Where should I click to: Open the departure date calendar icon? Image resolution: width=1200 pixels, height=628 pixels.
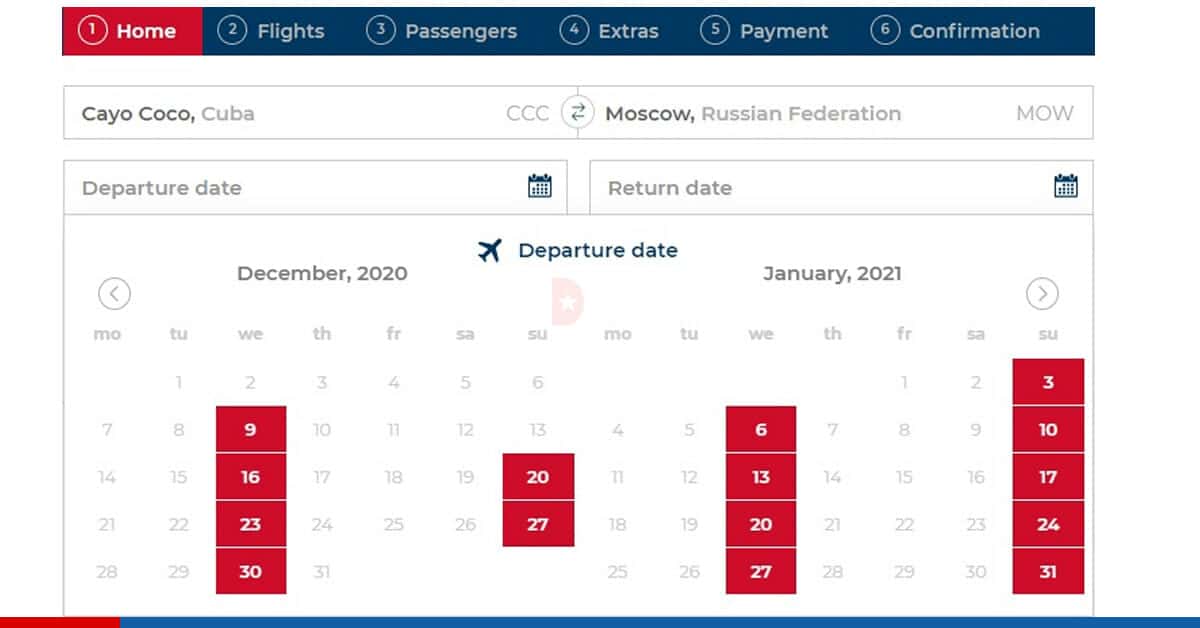540,186
